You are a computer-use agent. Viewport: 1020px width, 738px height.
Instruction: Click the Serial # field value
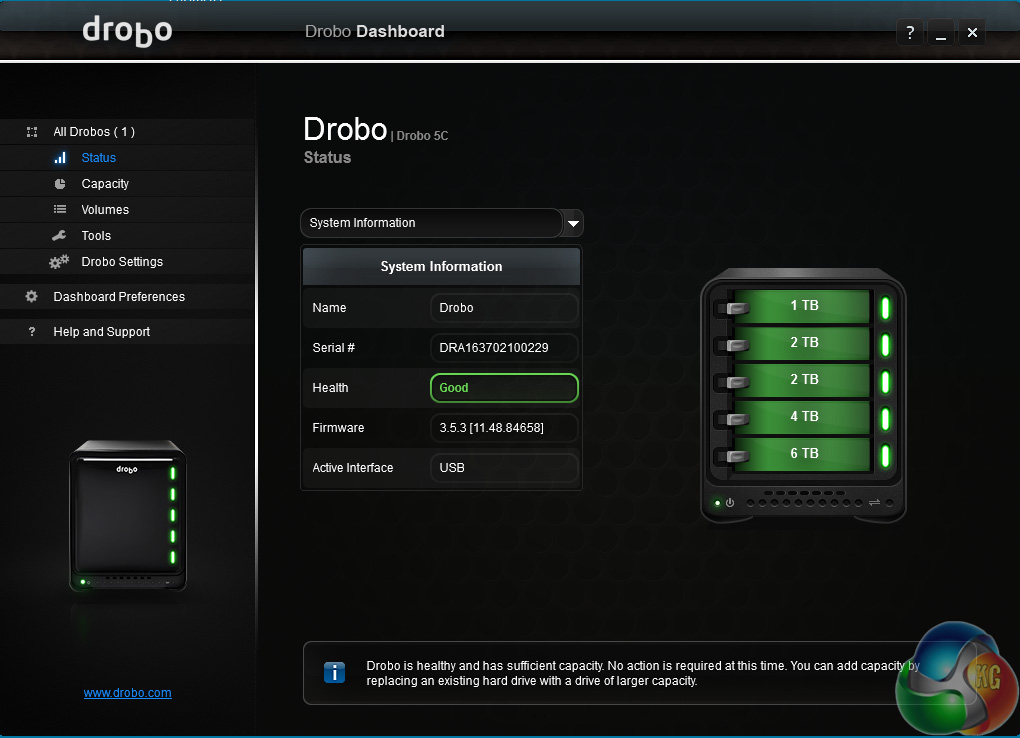(504, 348)
